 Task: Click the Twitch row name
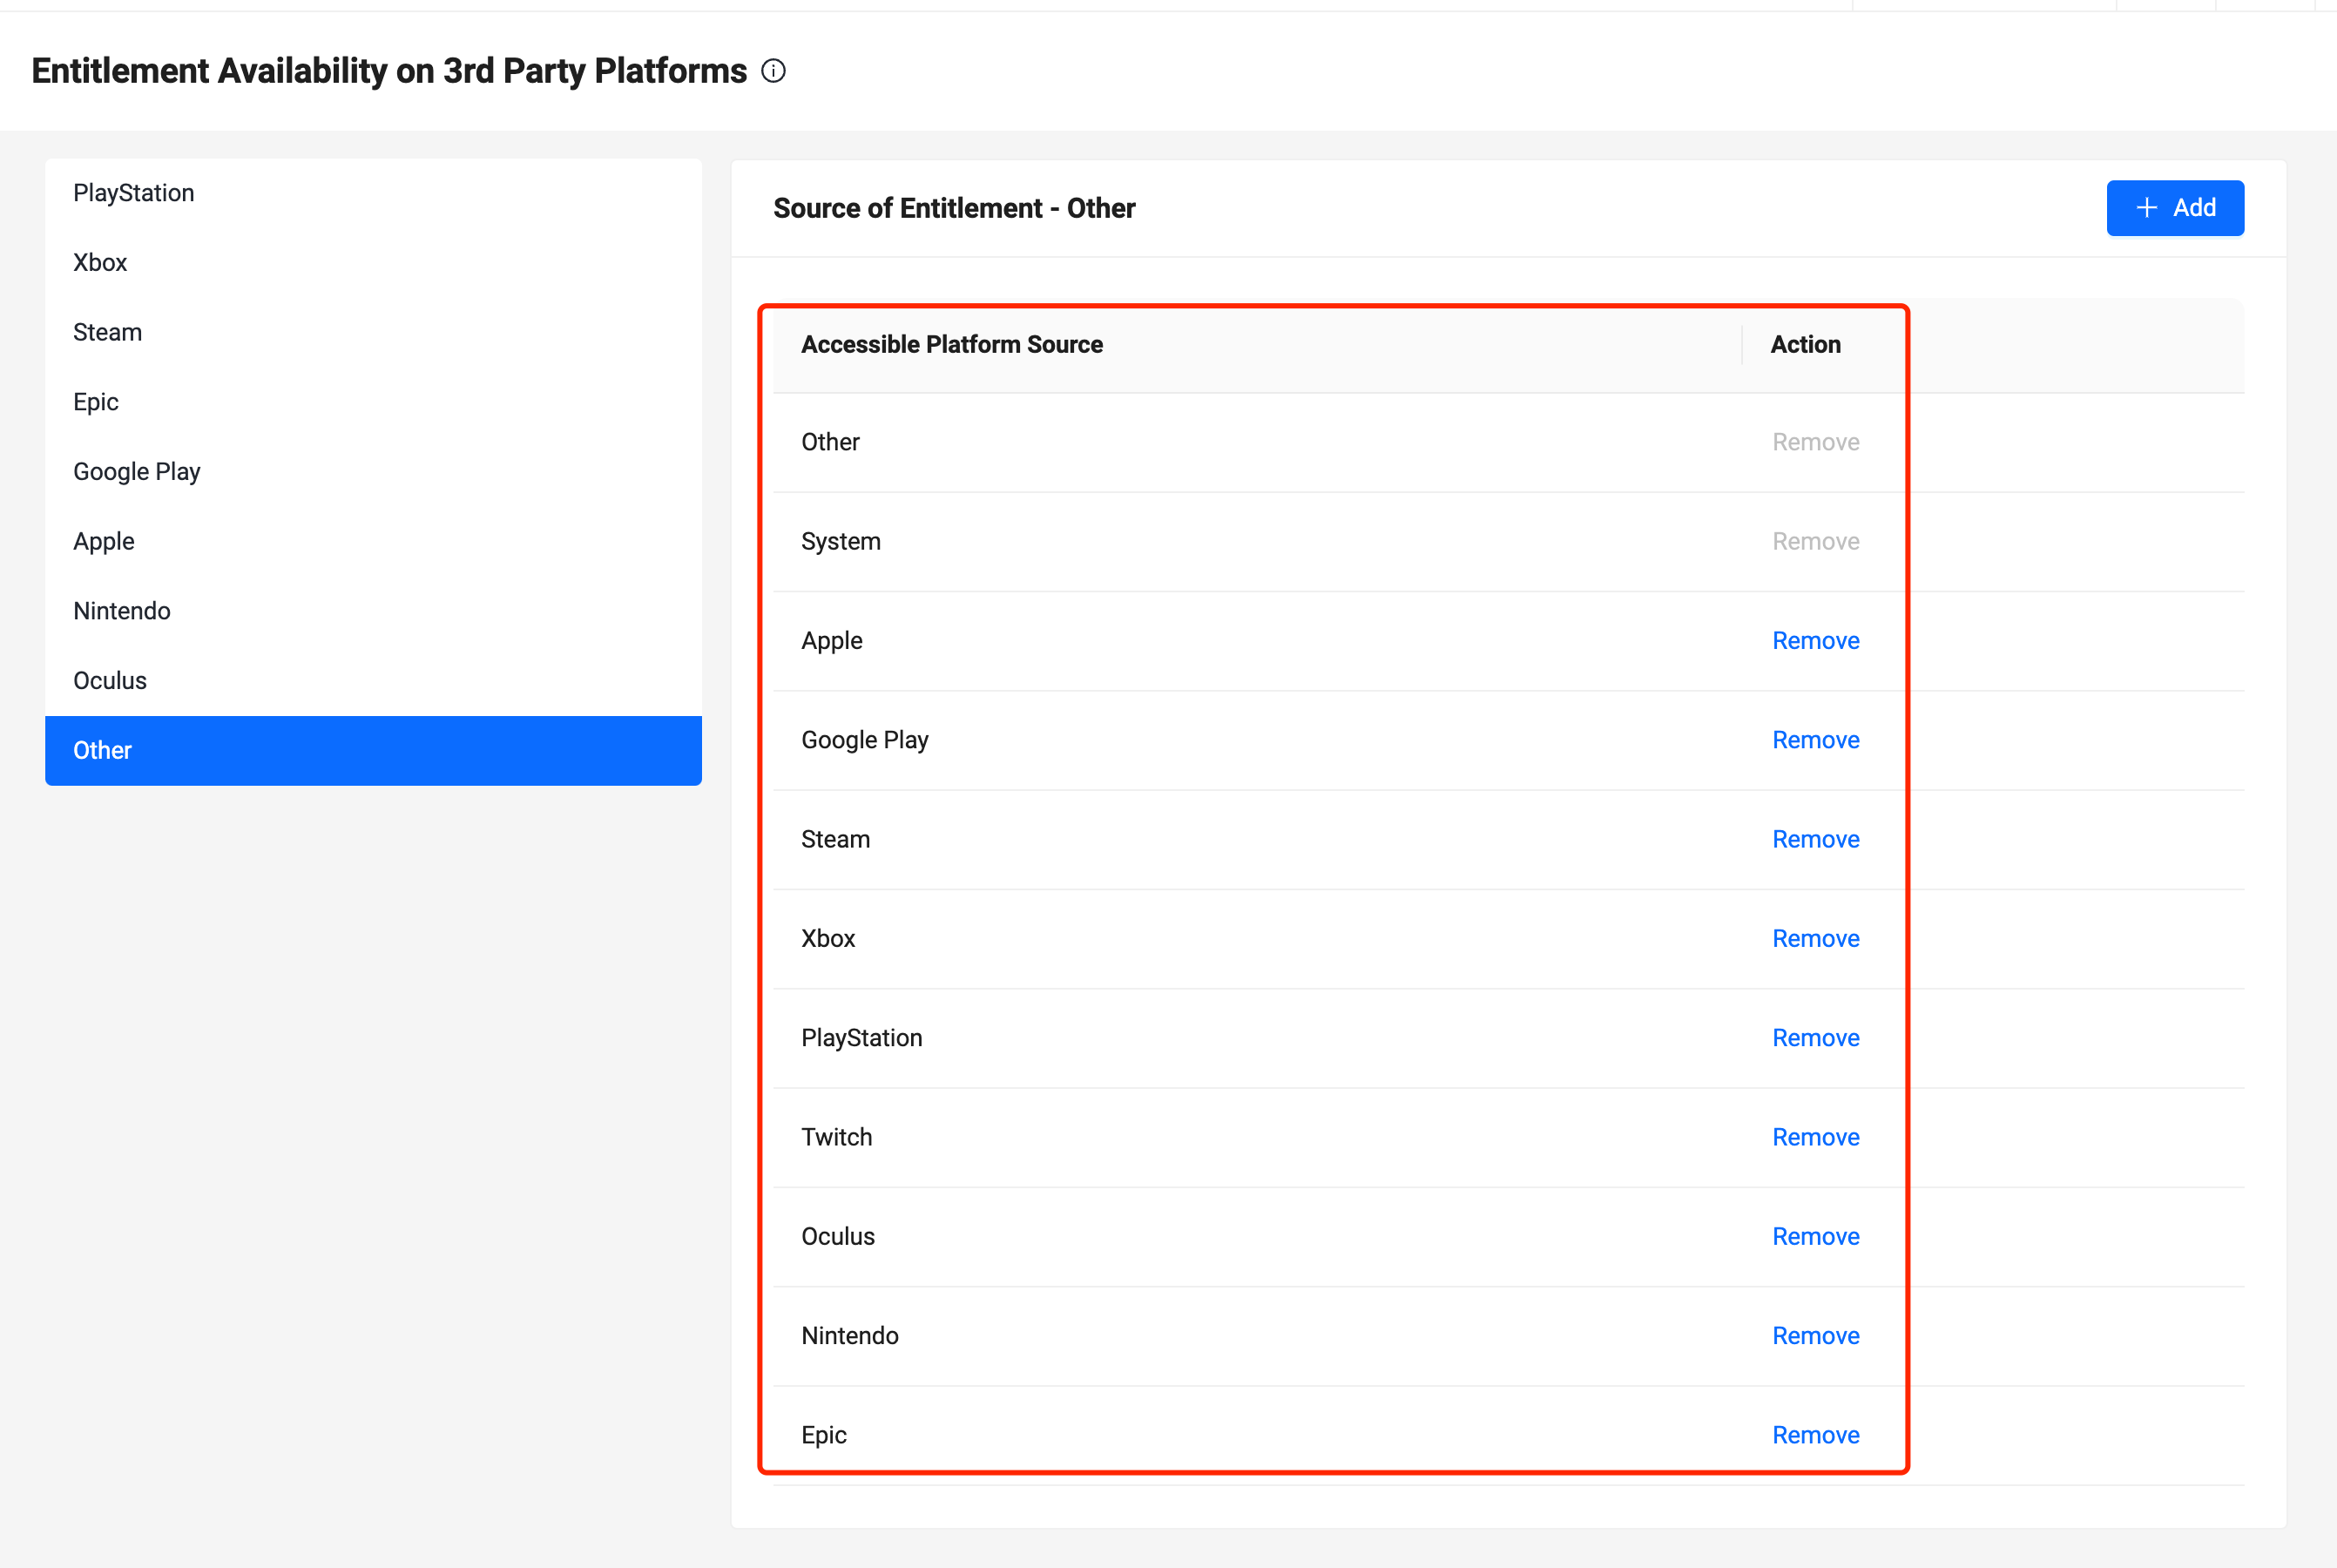pyautogui.click(x=836, y=1137)
